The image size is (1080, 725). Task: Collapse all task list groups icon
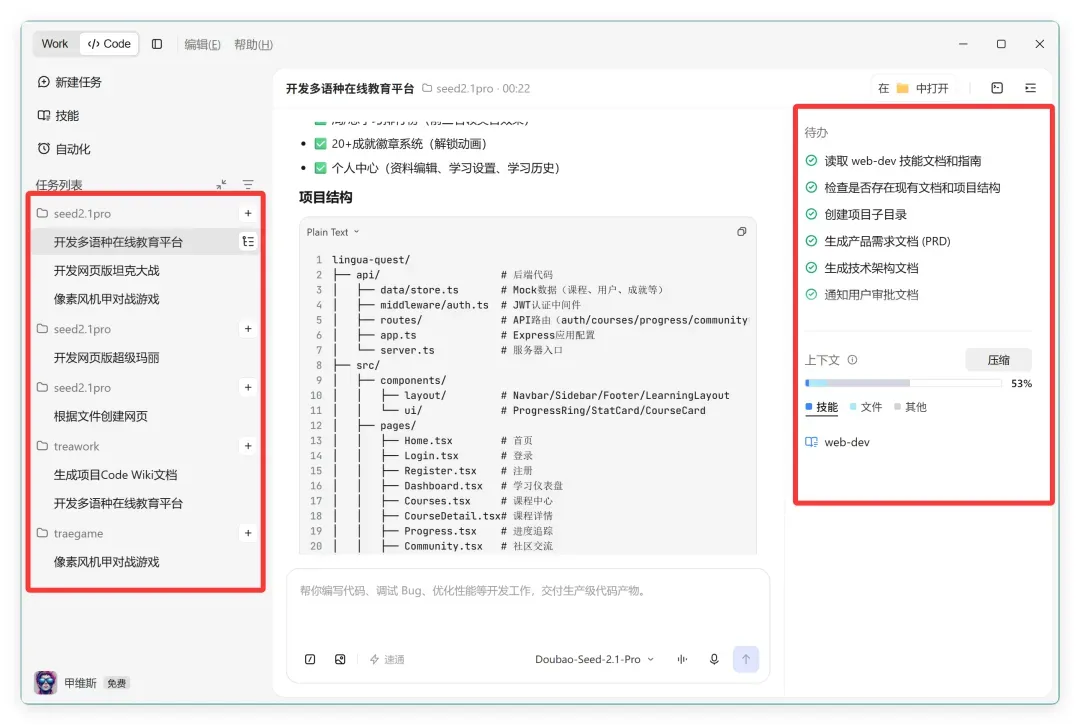(221, 185)
